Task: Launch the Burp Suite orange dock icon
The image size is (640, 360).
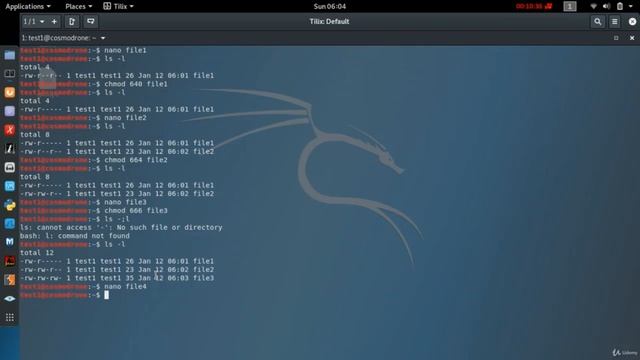Action: (10, 92)
